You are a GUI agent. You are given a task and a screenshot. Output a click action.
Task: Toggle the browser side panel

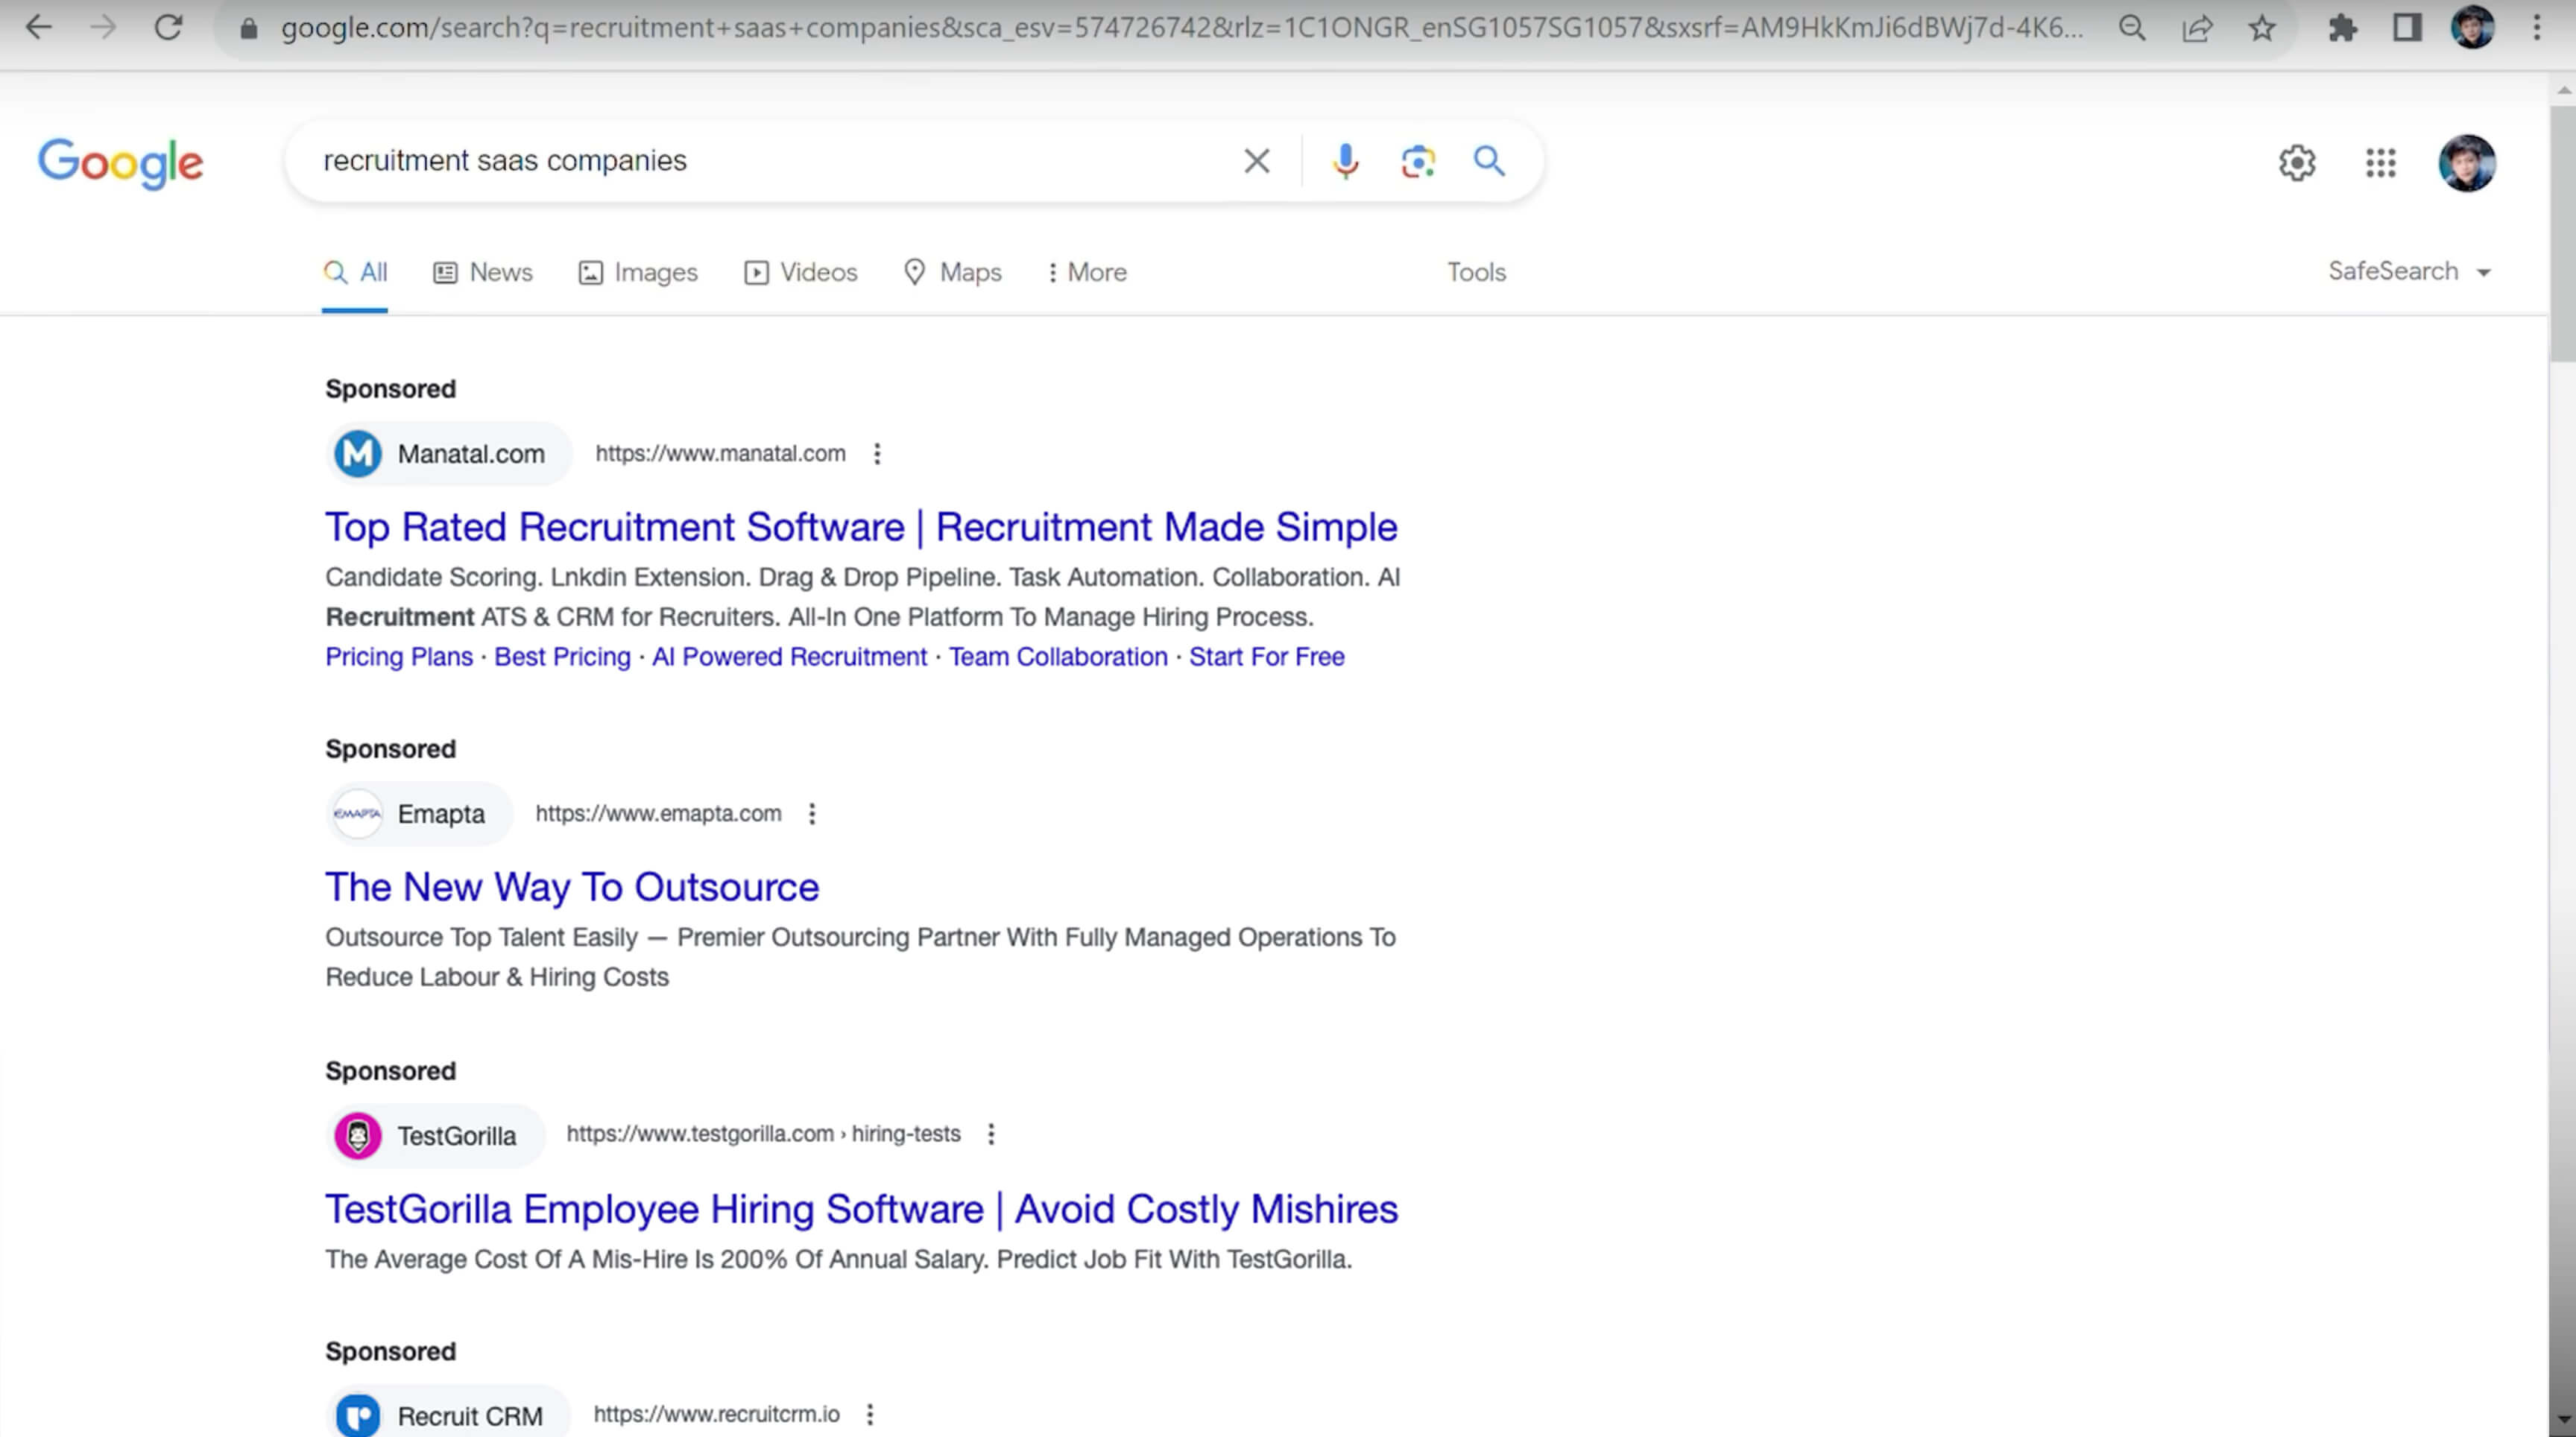pyautogui.click(x=2406, y=28)
